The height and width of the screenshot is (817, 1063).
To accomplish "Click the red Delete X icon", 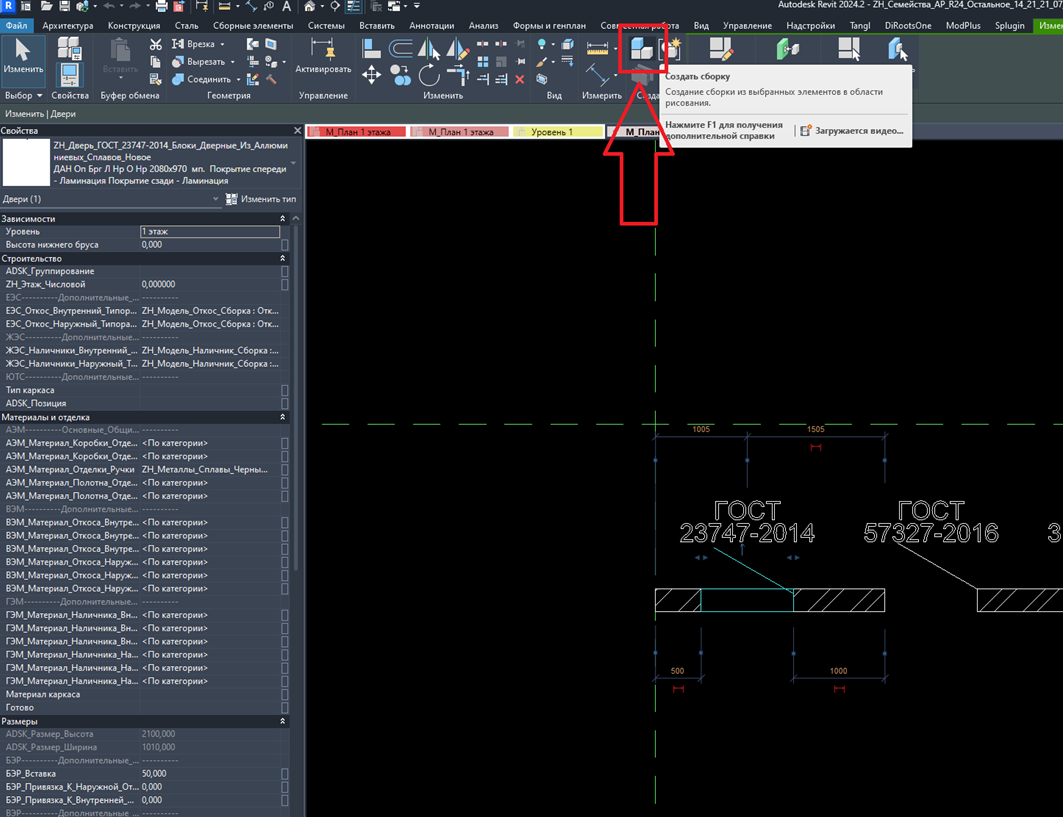I will coord(519,79).
